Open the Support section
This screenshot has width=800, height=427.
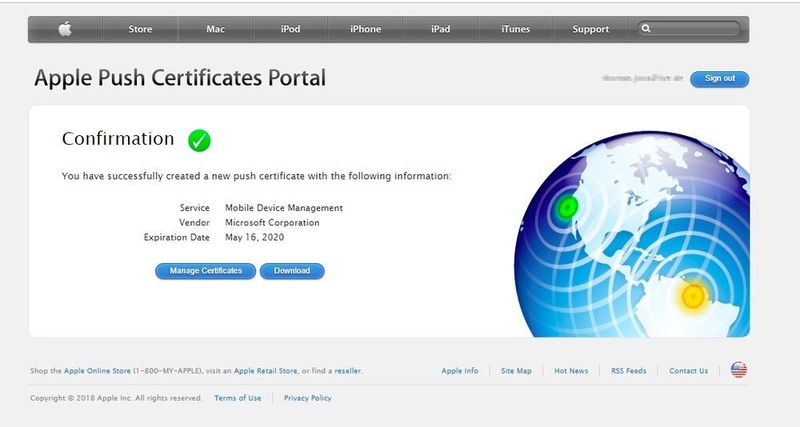pyautogui.click(x=590, y=29)
